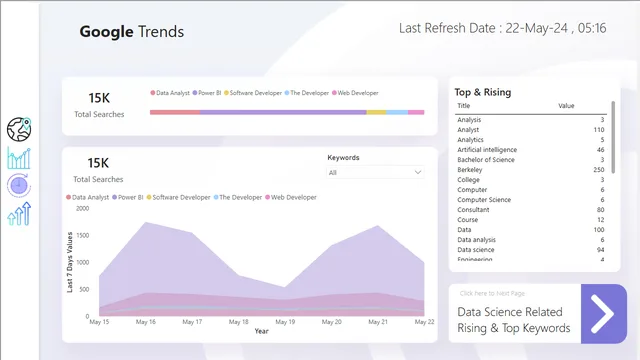Image resolution: width=640 pixels, height=360 pixels.
Task: Select the Bachelor of Science row
Action: click(531, 160)
